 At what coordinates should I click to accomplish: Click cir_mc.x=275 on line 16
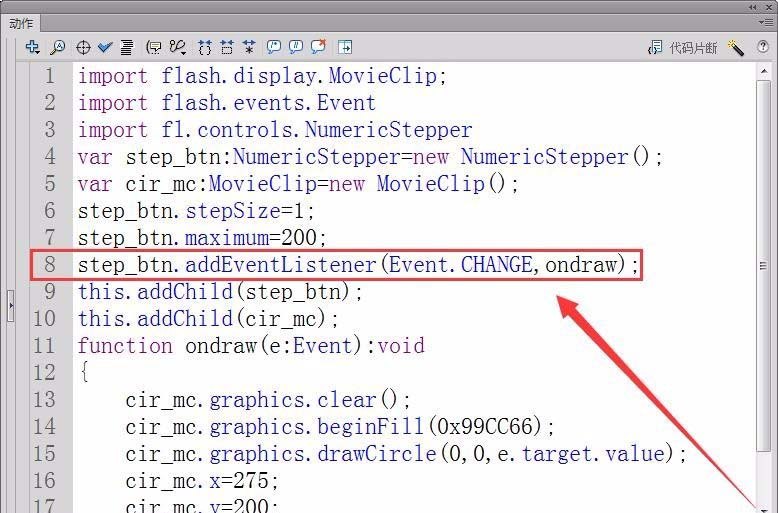[202, 481]
